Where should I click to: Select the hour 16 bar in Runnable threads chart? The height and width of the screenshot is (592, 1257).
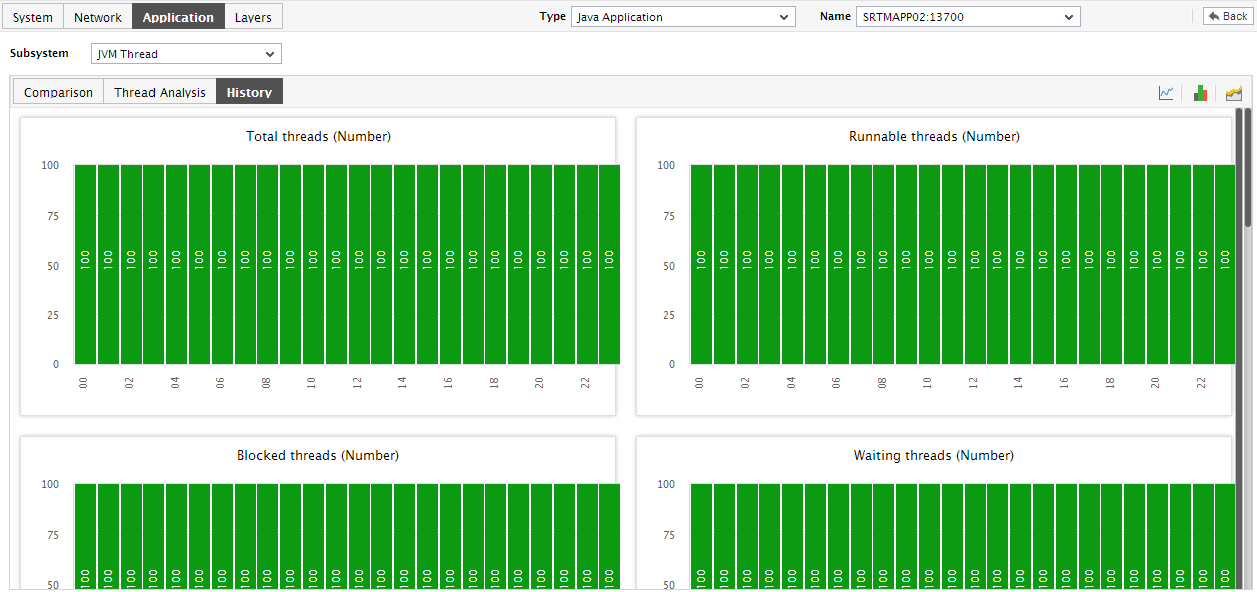point(1066,264)
